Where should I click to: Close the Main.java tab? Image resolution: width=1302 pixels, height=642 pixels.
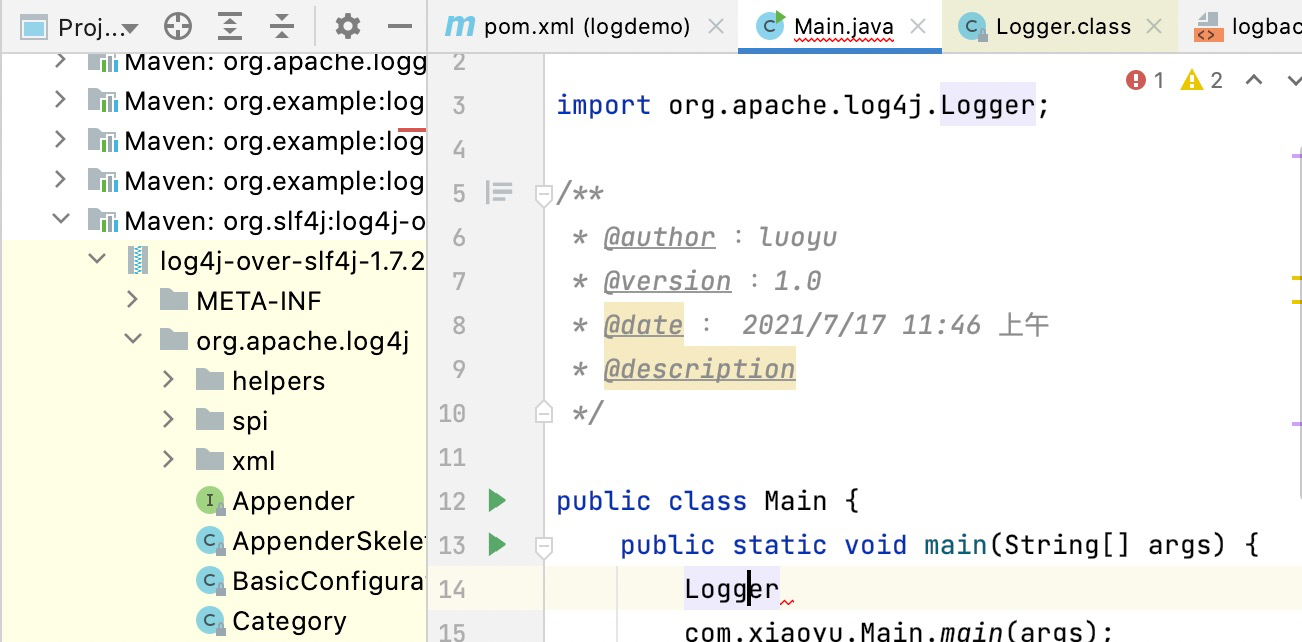tap(919, 27)
